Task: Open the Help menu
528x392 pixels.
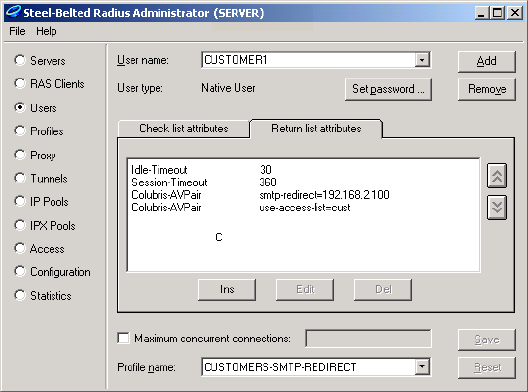Action: [x=46, y=31]
